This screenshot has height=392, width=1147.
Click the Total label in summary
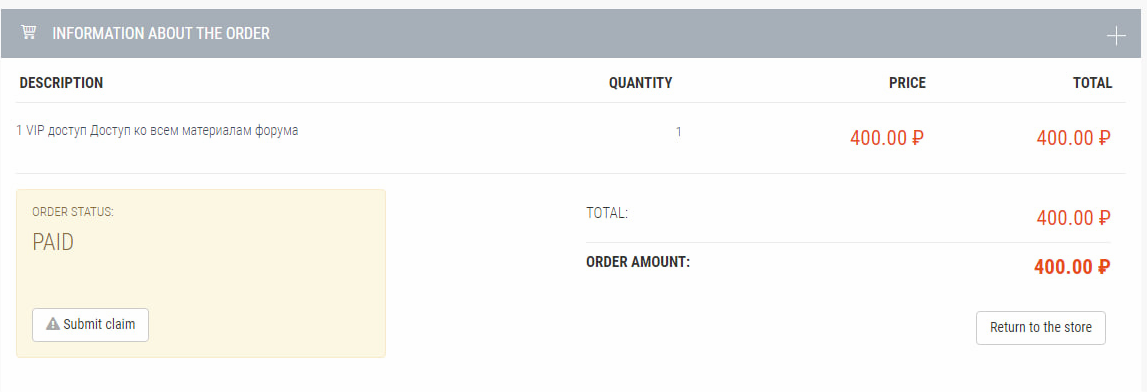click(607, 213)
